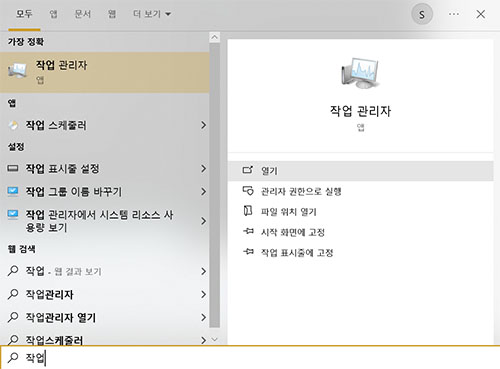Viewport: 500px width, 369px height.
Task: Select 작업 - 웹 결과 보기 suggestion
Action: (x=105, y=271)
